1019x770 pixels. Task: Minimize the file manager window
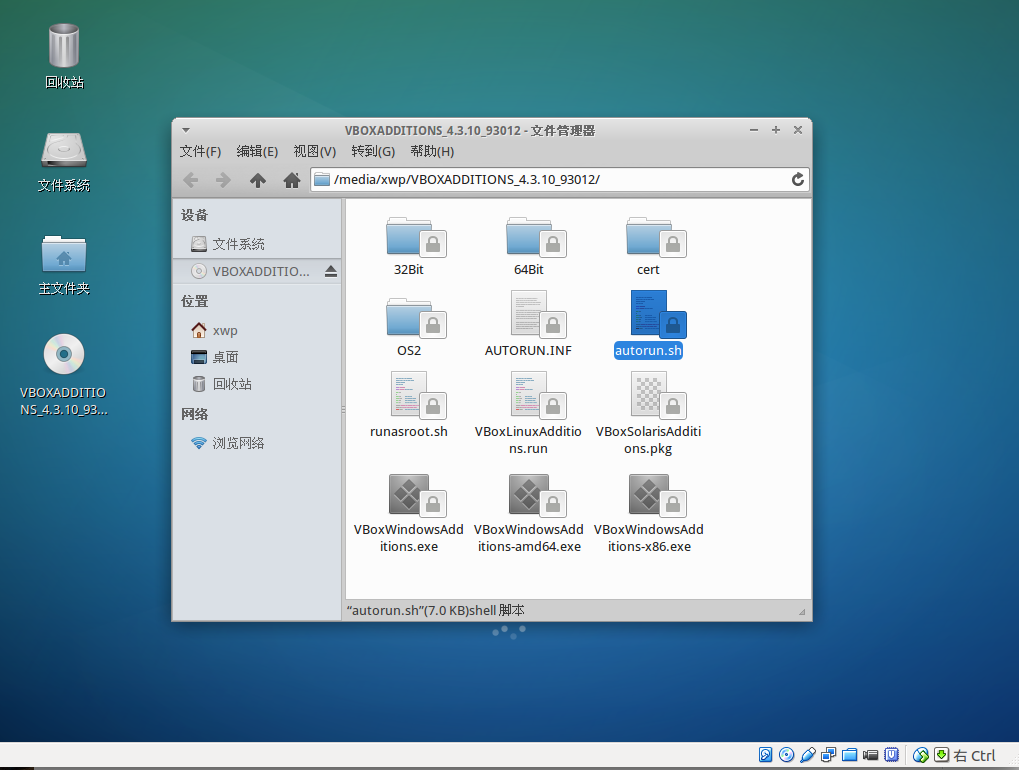754,130
